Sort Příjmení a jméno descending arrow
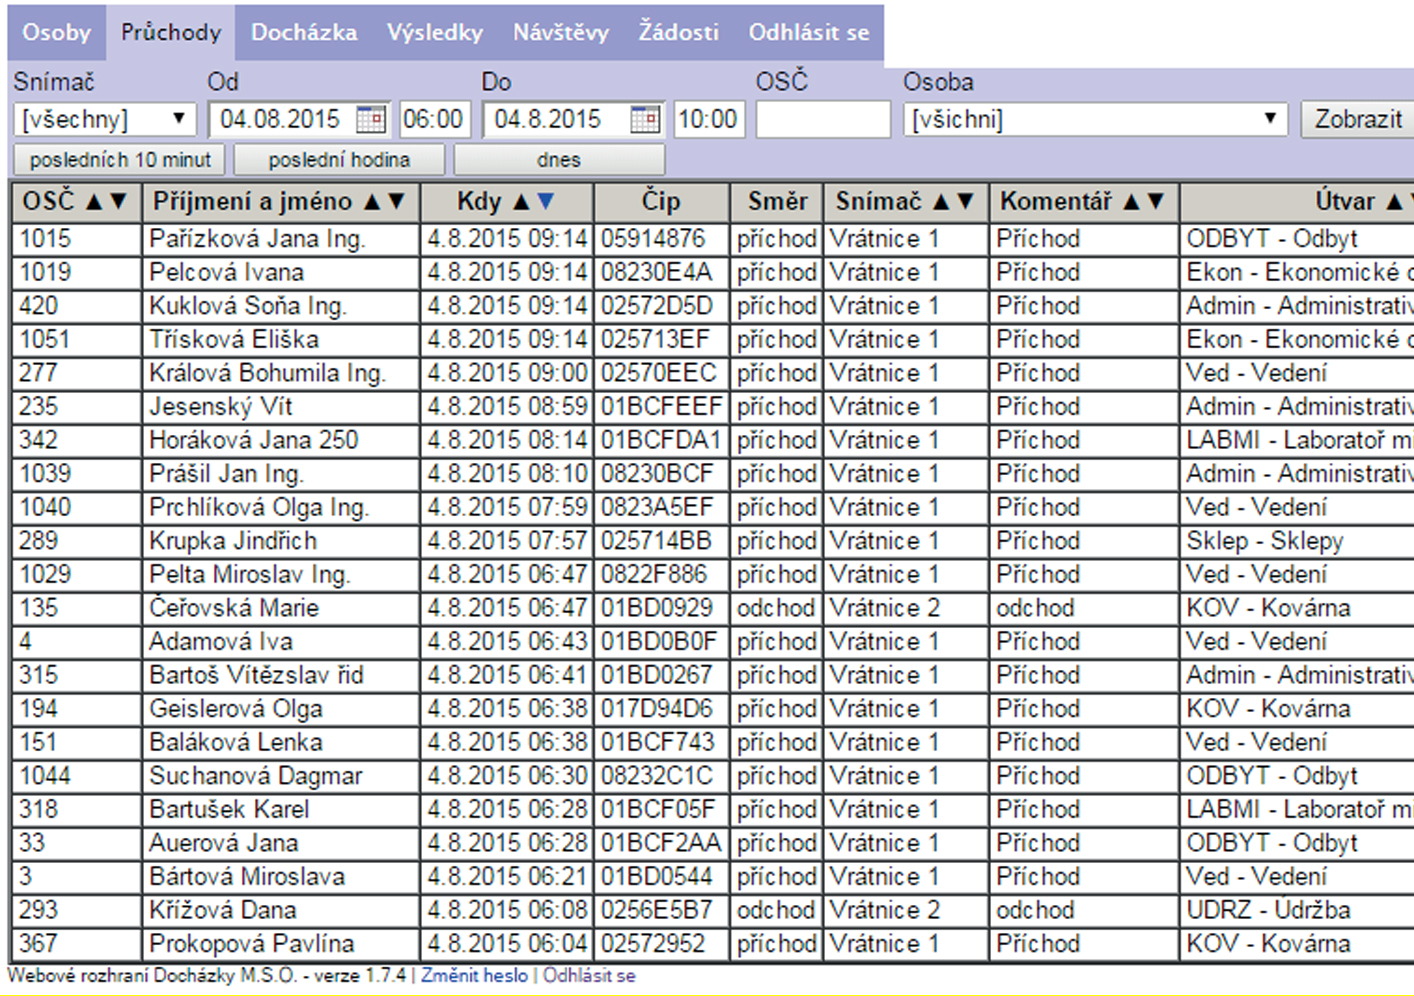The image size is (1414, 996). point(396,202)
